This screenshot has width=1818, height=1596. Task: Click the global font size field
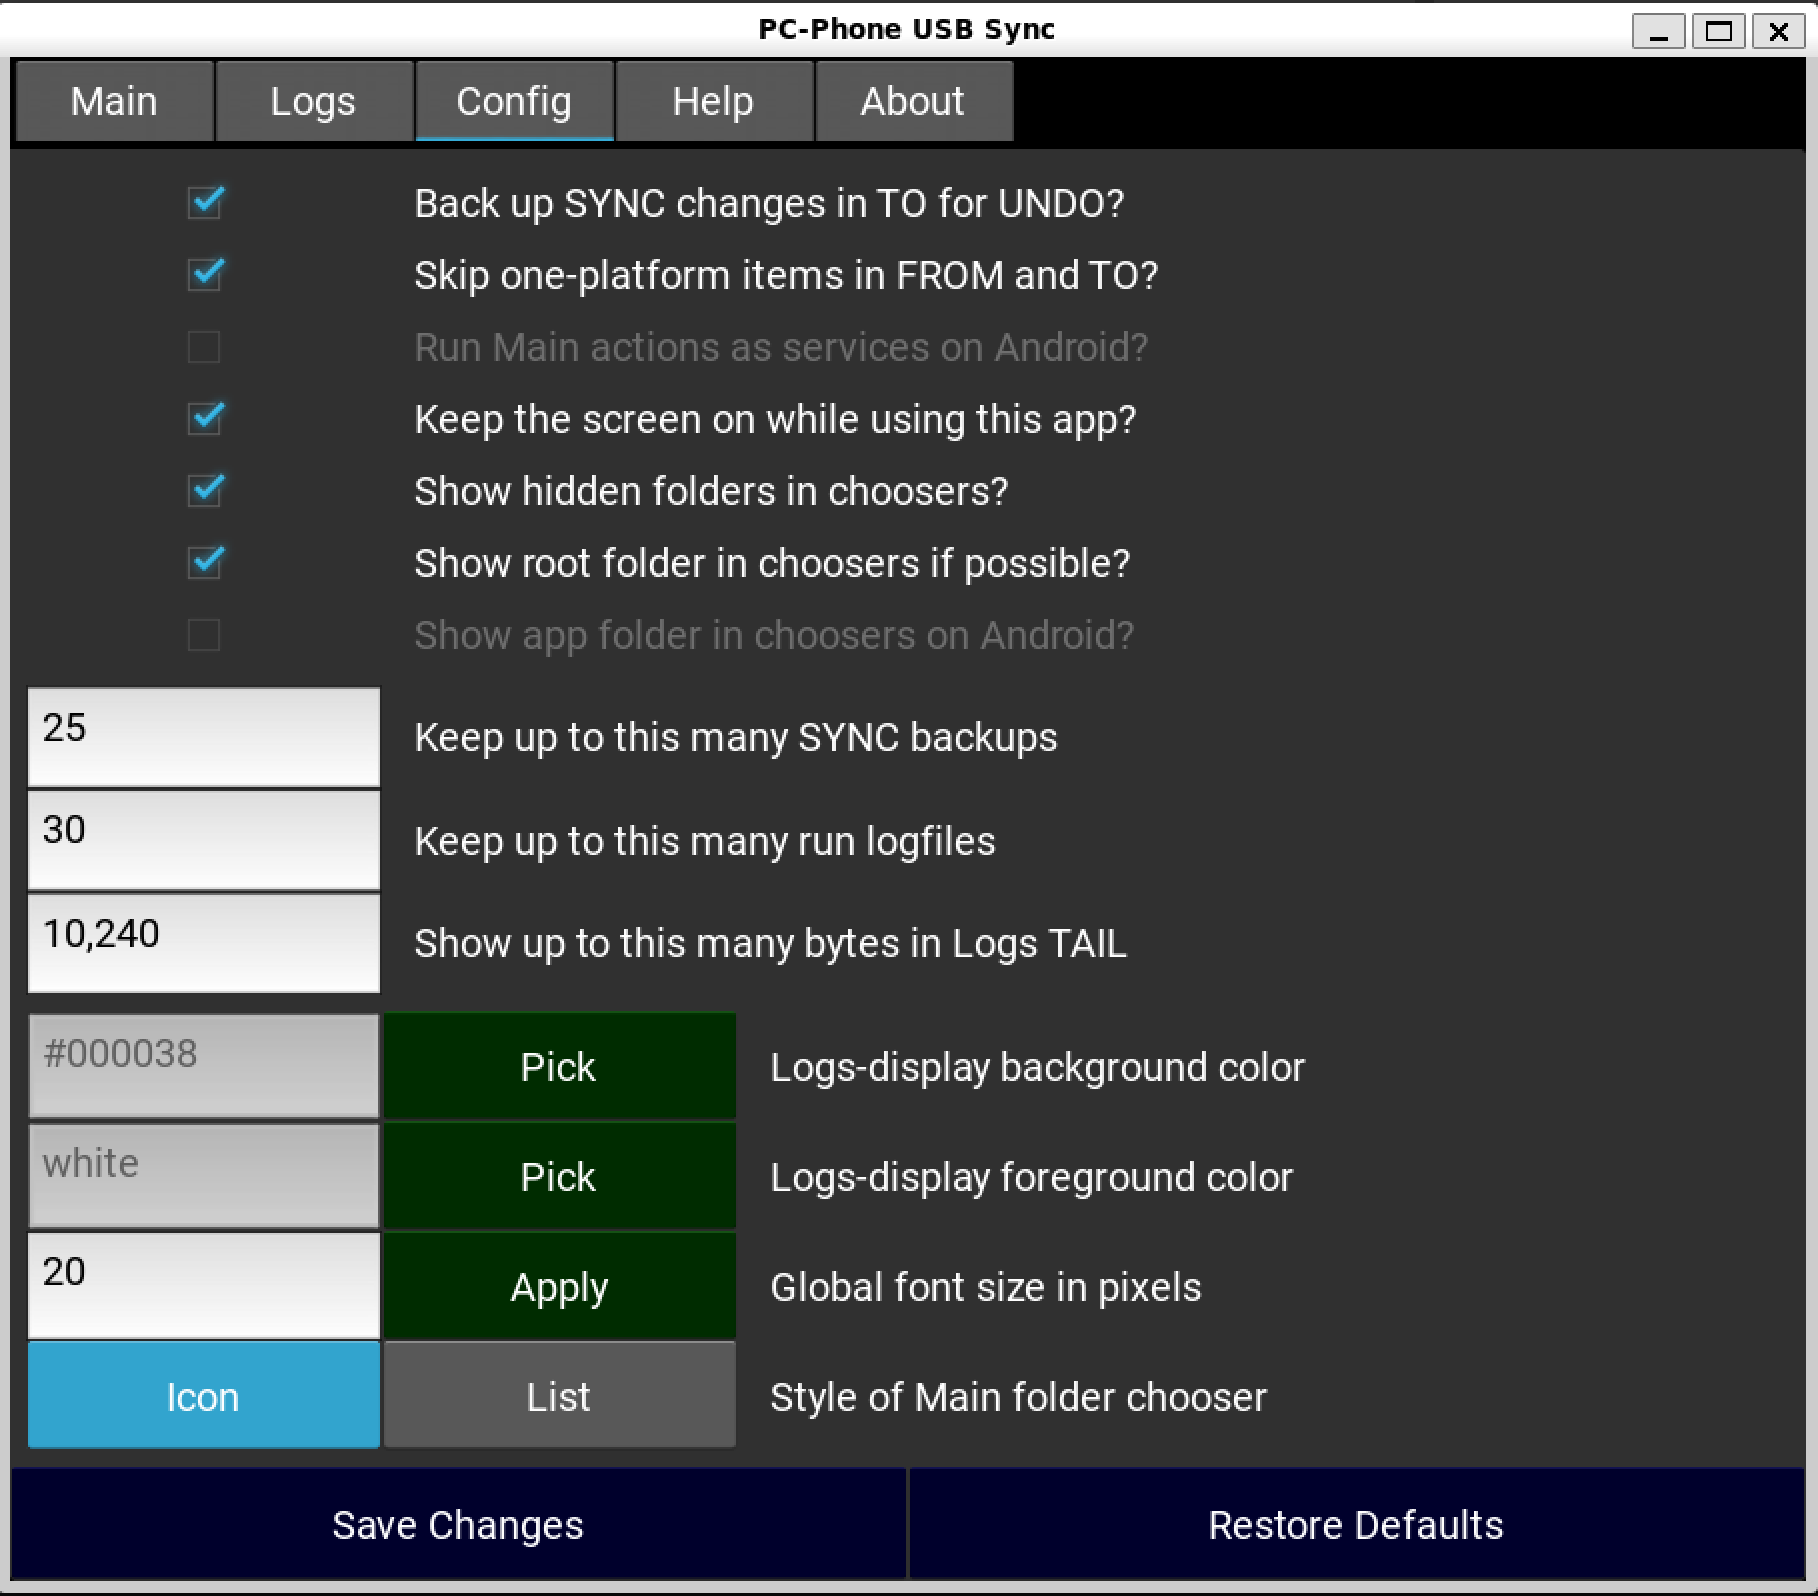click(204, 1286)
